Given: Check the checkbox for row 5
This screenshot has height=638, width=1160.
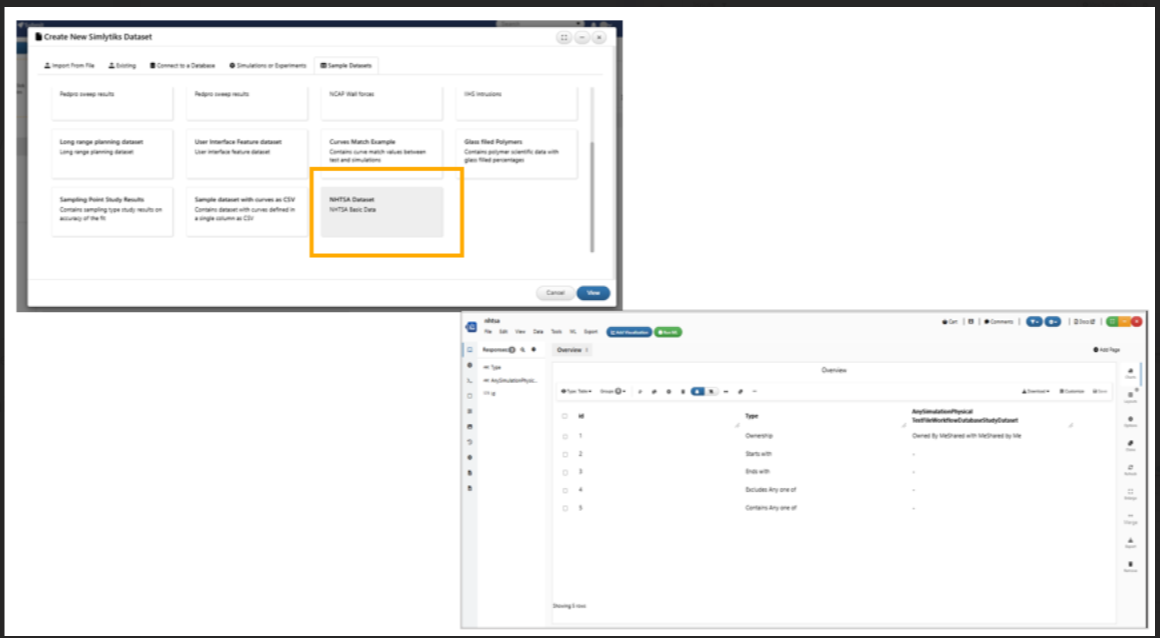Looking at the screenshot, I should [565, 508].
